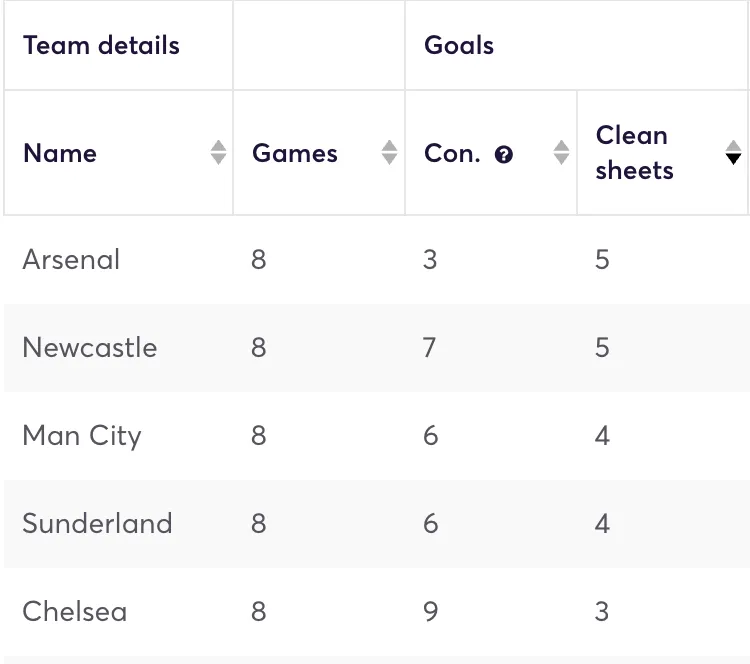The width and height of the screenshot is (750, 664).
Task: Click Chelsea's clean sheets value 3
Action: 602,612
